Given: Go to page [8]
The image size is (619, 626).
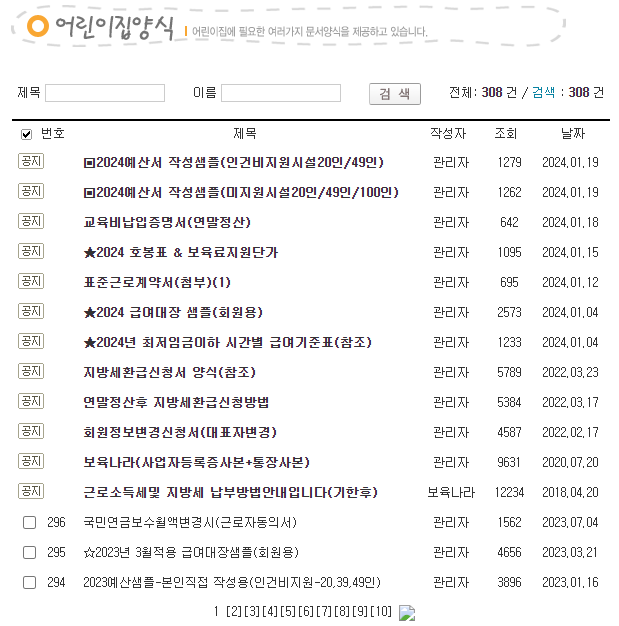Looking at the screenshot, I should point(342,611).
